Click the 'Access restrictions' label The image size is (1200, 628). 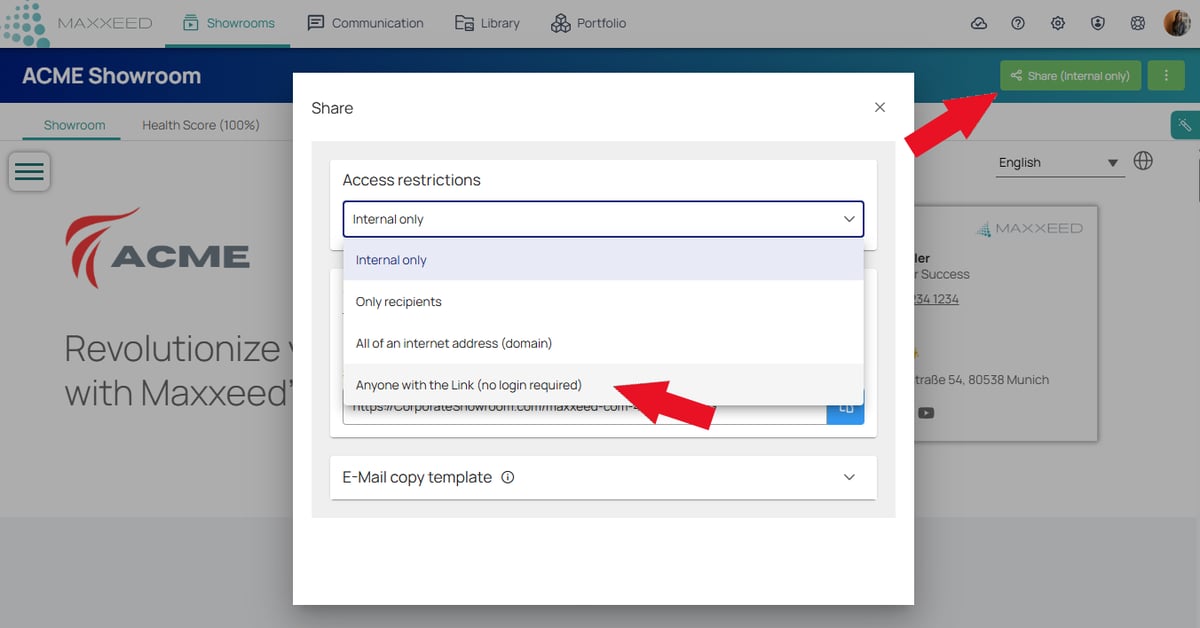411,180
